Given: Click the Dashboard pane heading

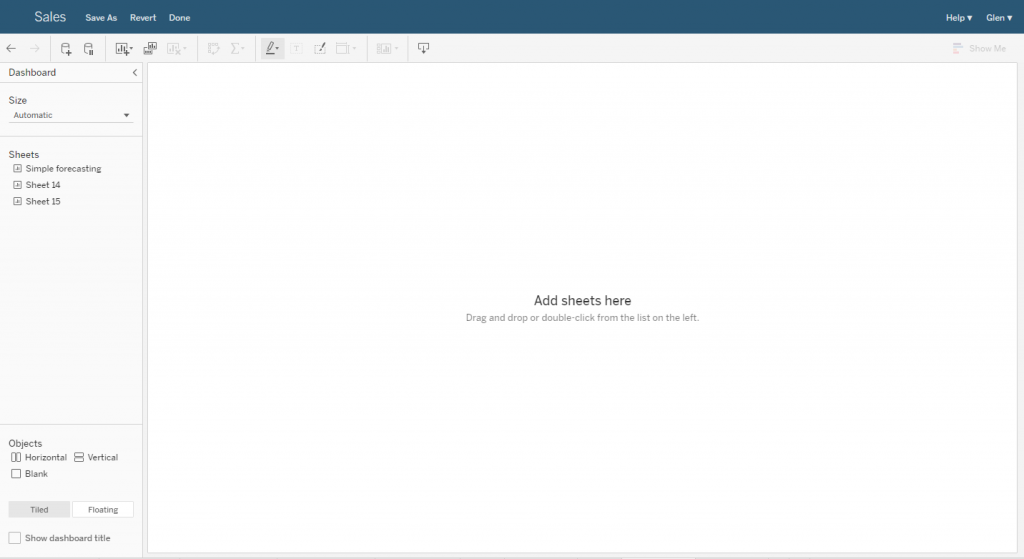Looking at the screenshot, I should click(32, 72).
